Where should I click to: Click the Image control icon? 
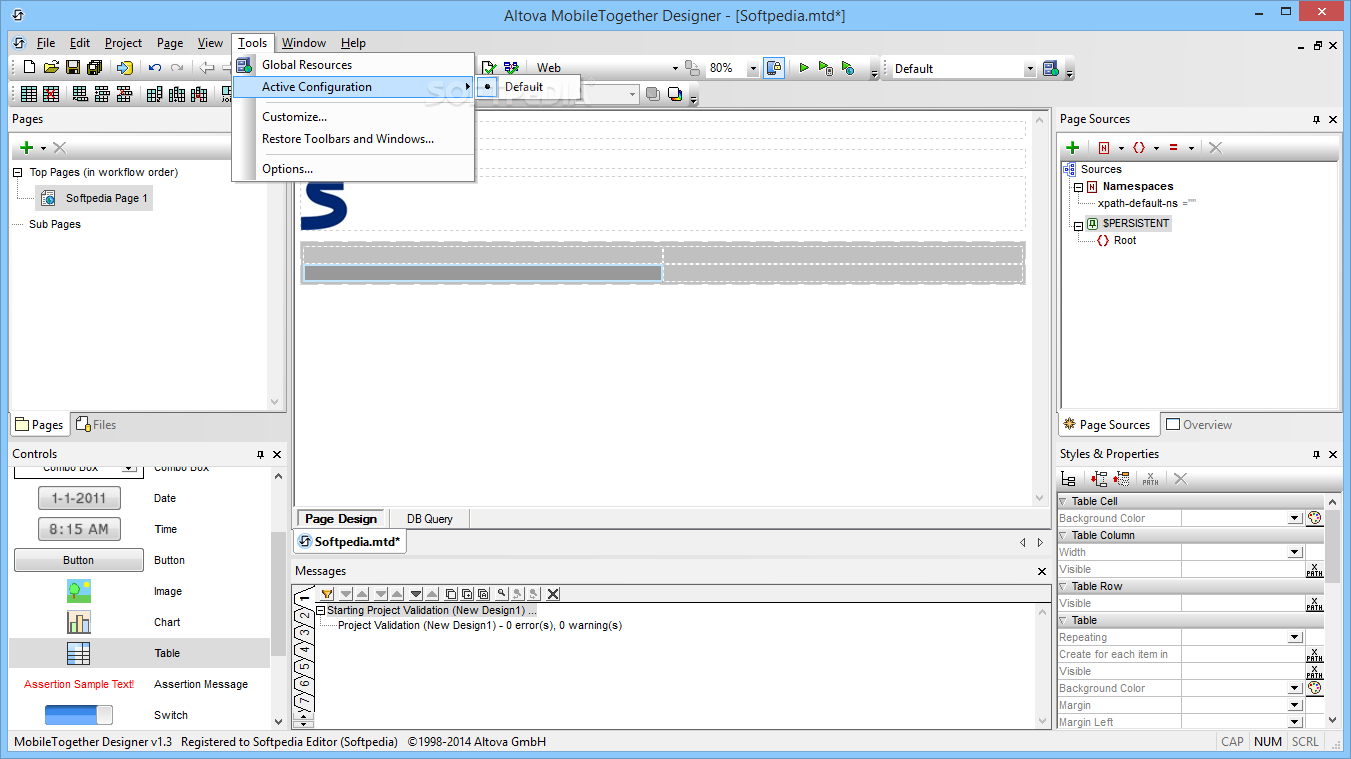click(79, 591)
